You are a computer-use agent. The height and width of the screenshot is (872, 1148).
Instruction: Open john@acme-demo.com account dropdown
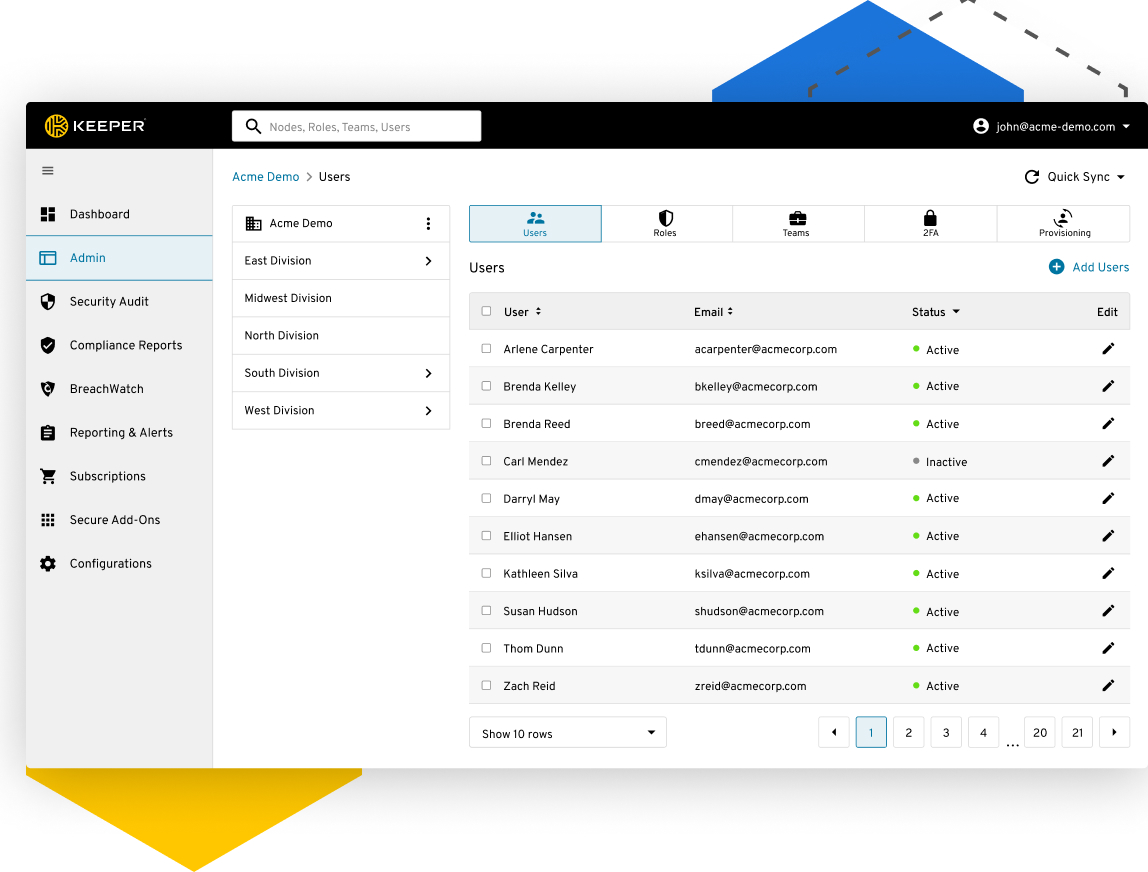[x=1126, y=127]
